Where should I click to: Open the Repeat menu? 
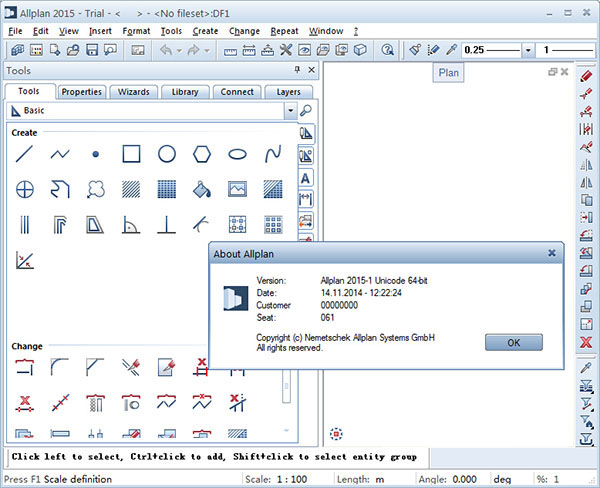point(284,31)
